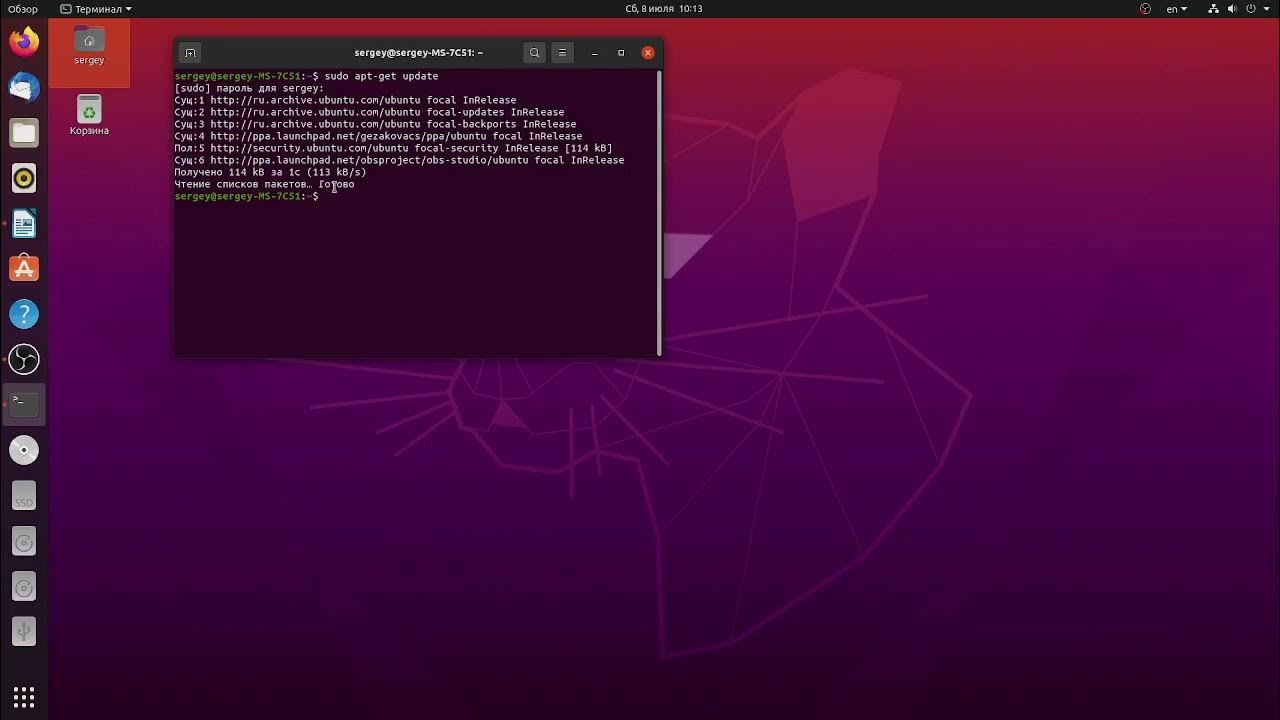Screen dimensions: 1280x720
Task: Open the clock showing Сб, 8 июля 10:13
Action: (x=664, y=9)
